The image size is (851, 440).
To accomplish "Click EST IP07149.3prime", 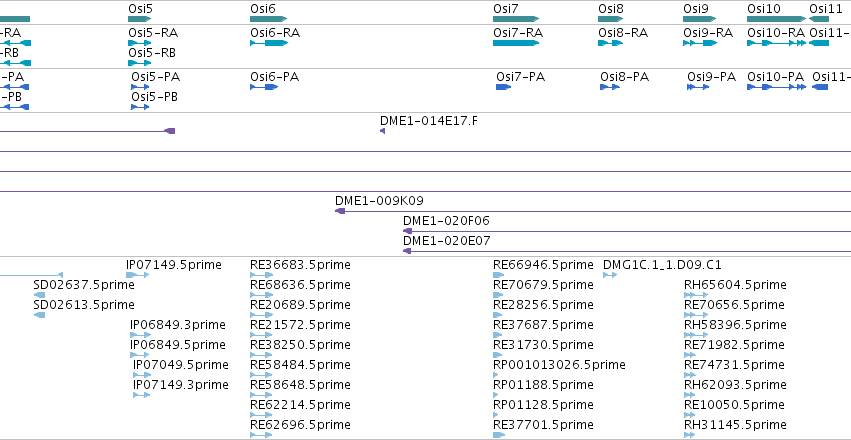I will tap(141, 395).
